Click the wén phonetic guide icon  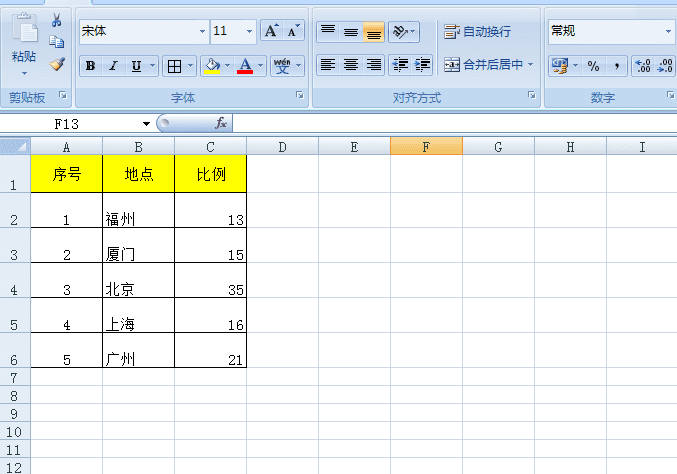pos(282,66)
